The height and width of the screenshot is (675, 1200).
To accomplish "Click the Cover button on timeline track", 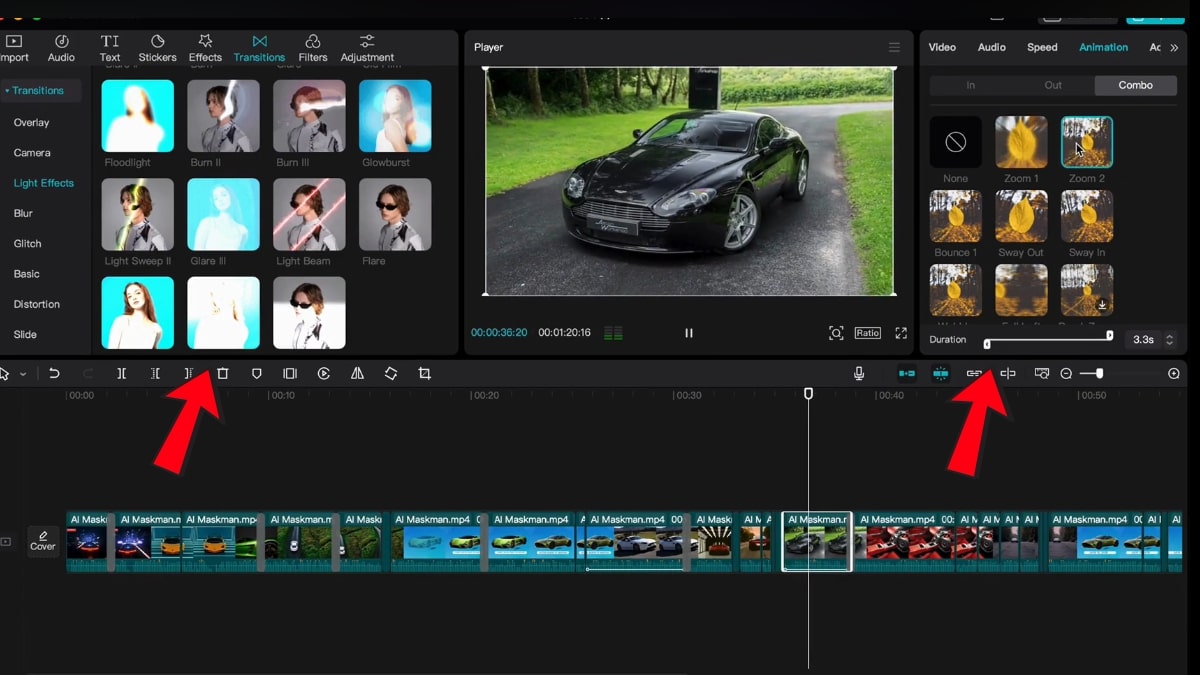I will pos(43,541).
